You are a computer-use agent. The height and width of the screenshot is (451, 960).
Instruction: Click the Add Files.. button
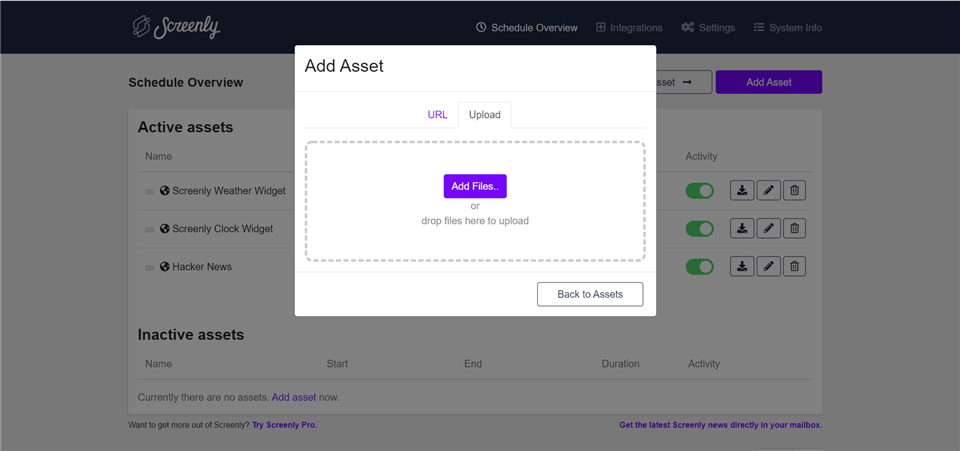pos(475,187)
